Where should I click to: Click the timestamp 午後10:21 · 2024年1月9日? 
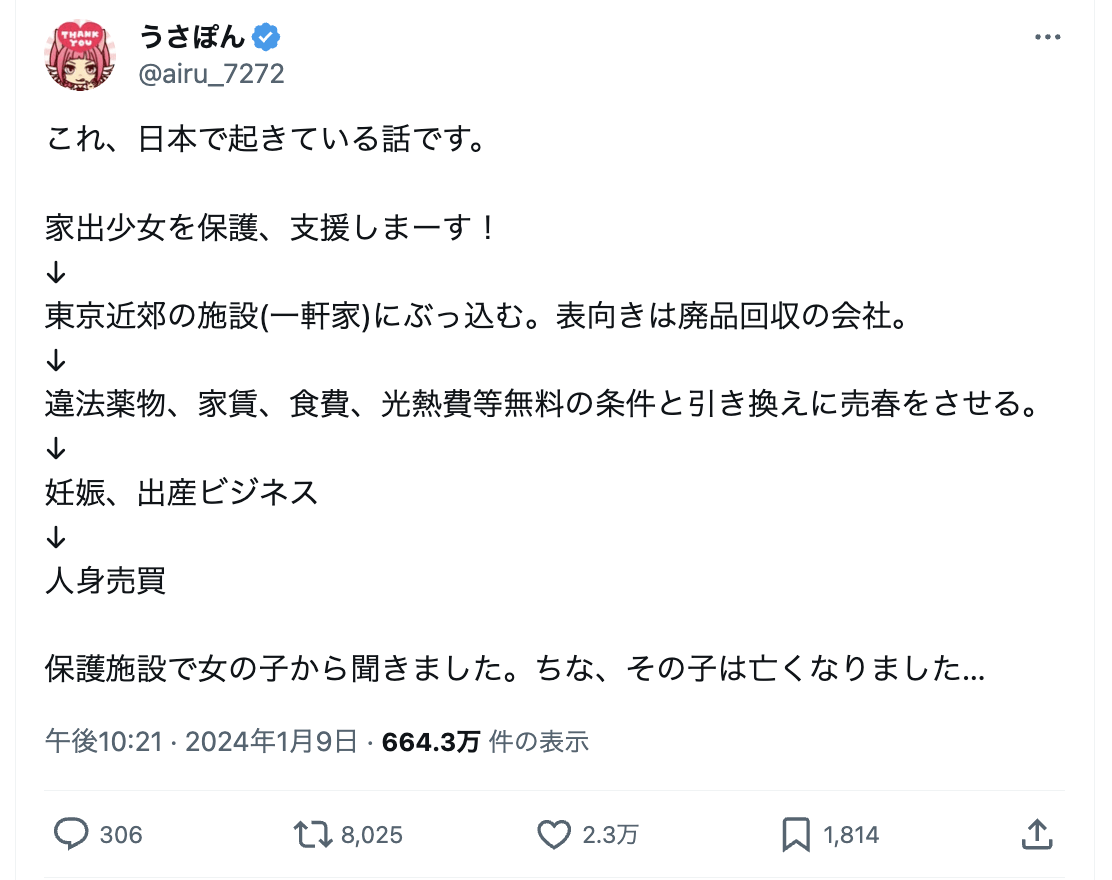(x=201, y=741)
